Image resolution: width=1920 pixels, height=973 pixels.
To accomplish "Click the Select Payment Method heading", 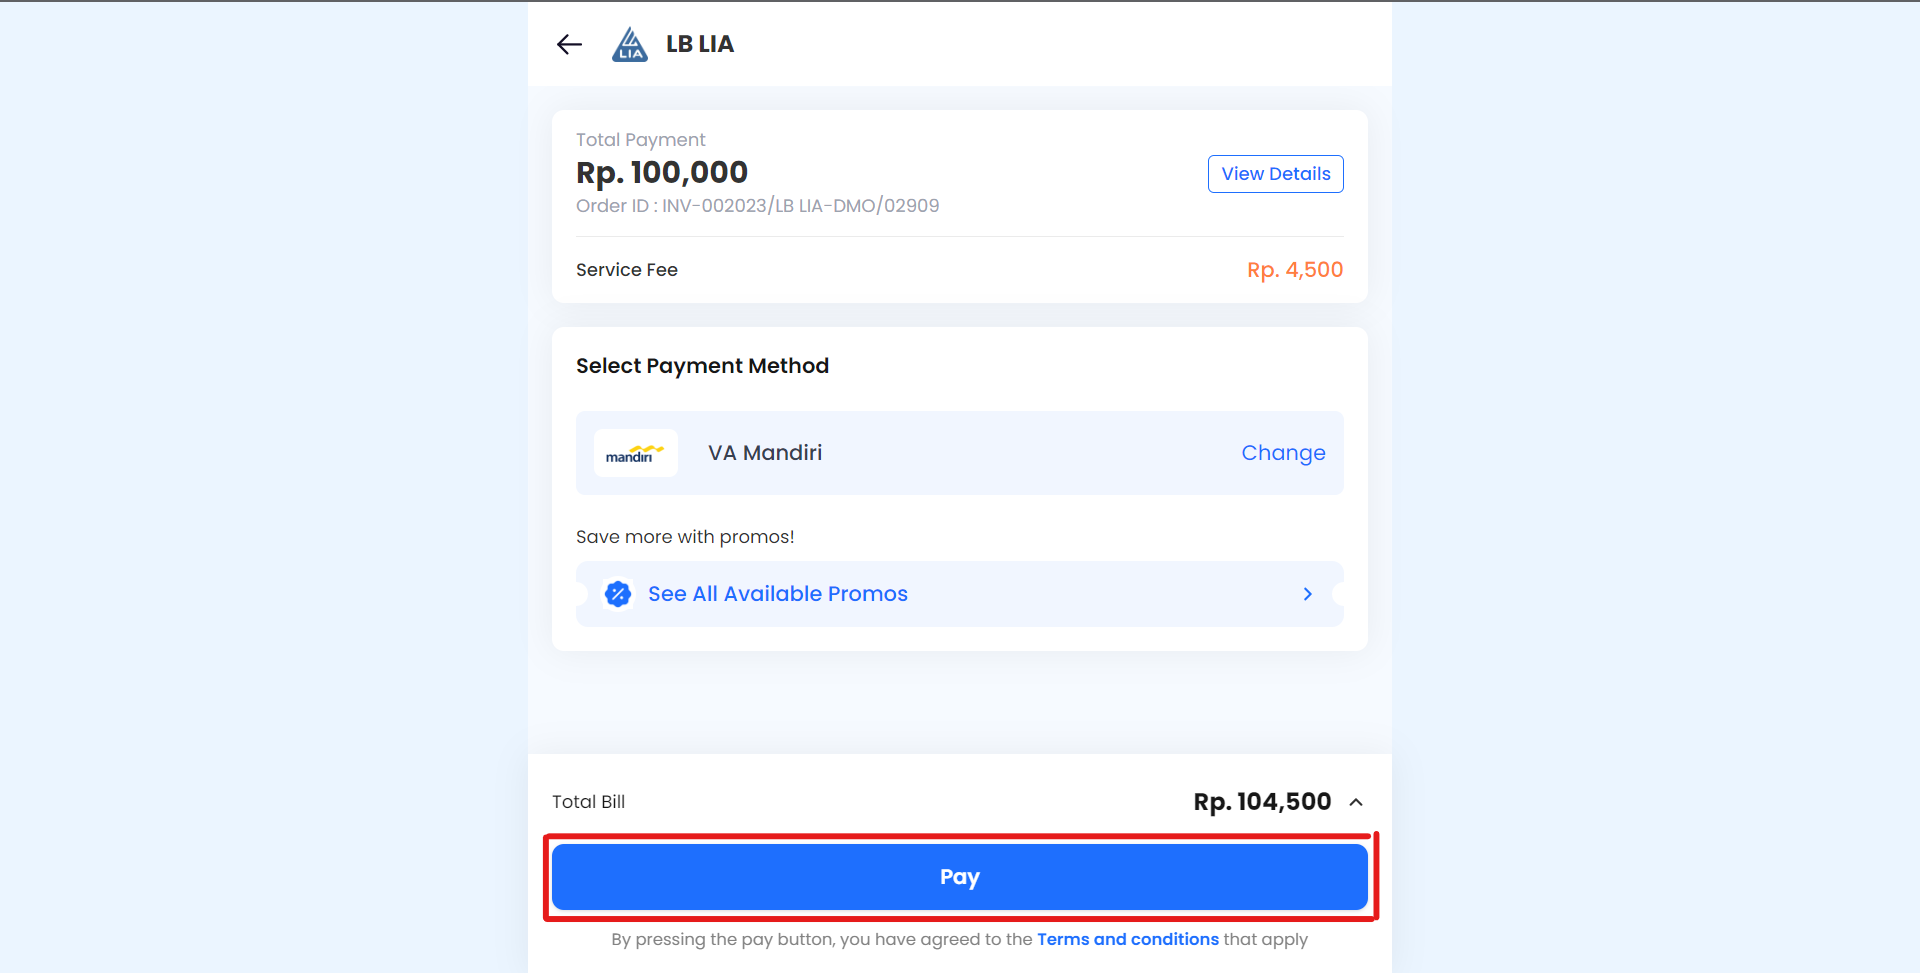I will [702, 366].
